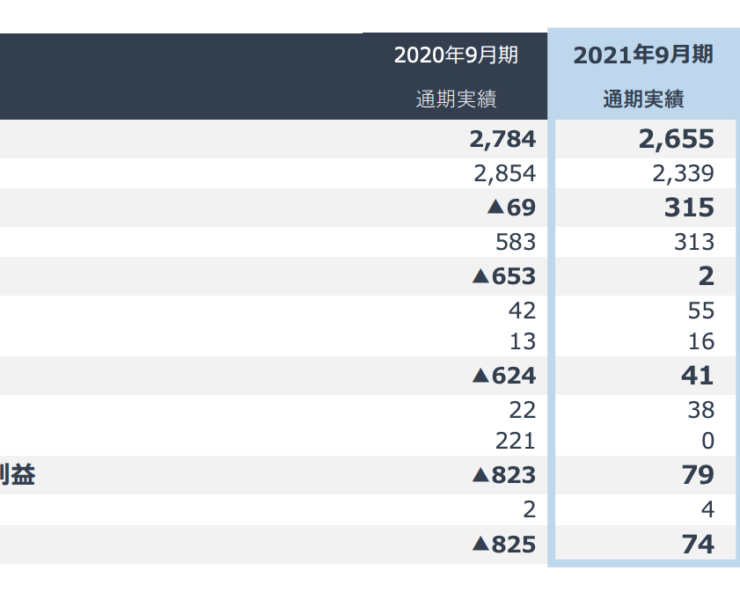The width and height of the screenshot is (740, 600).
Task: Select the ▲825 bottom row value
Action: pos(503,544)
